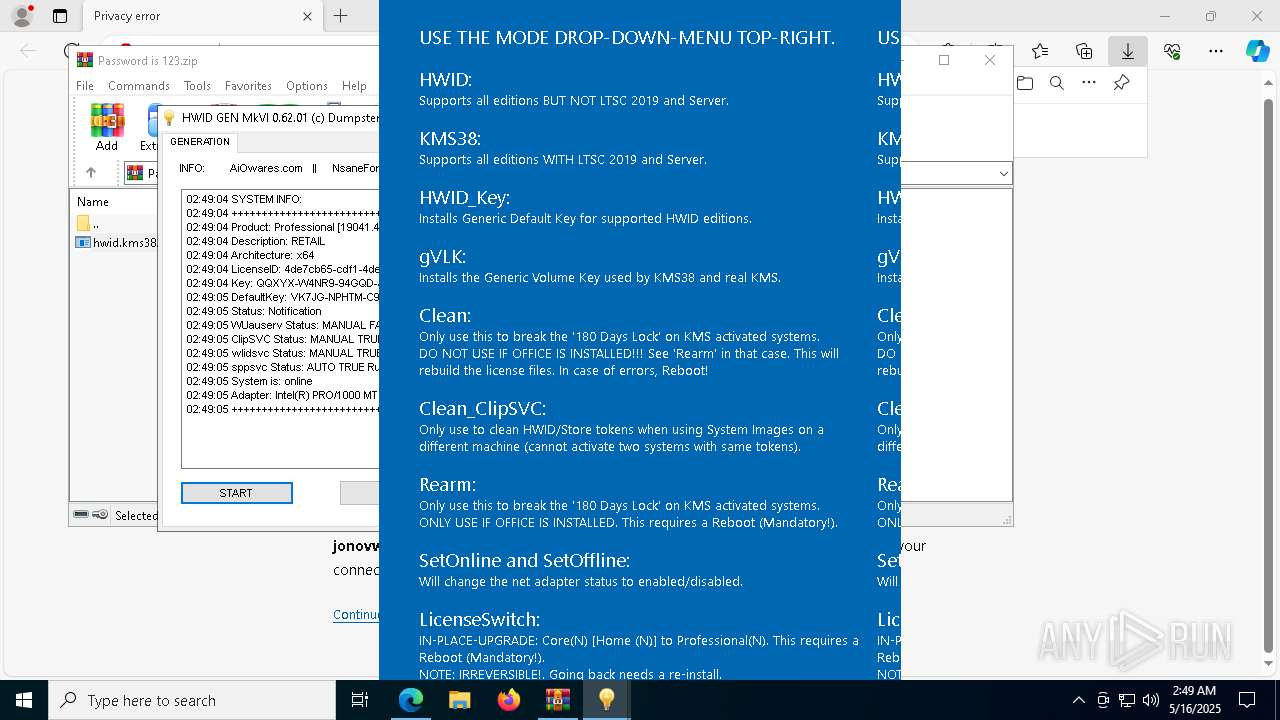Open the Edge tab actions icon
Screen dimensions: 1280x720
pyautogui.click(x=60, y=16)
